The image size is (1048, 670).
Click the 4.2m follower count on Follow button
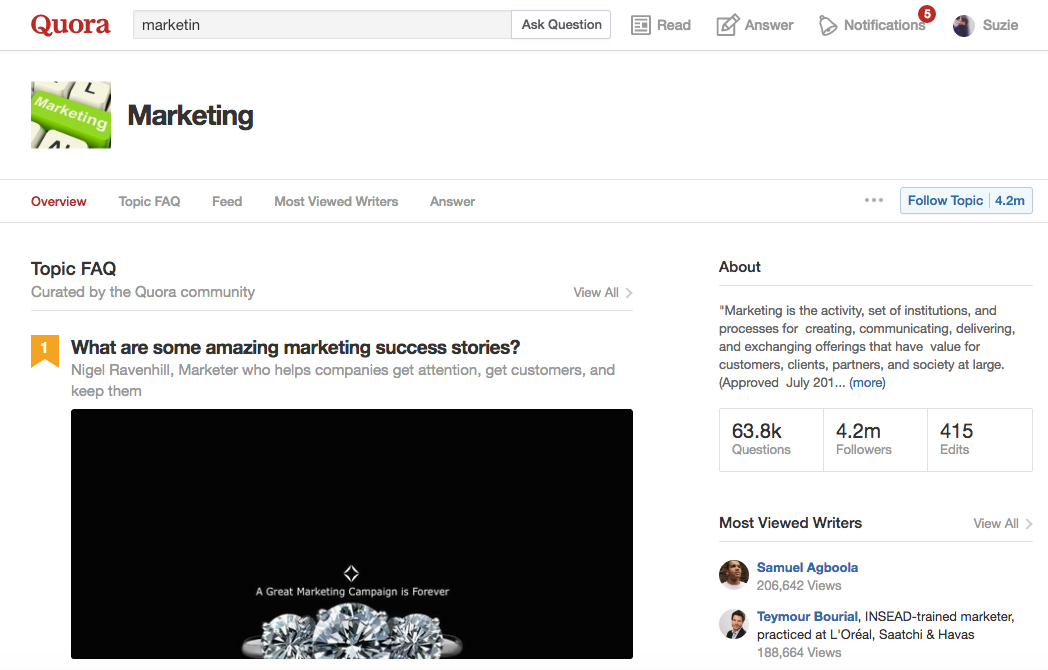pos(1009,201)
